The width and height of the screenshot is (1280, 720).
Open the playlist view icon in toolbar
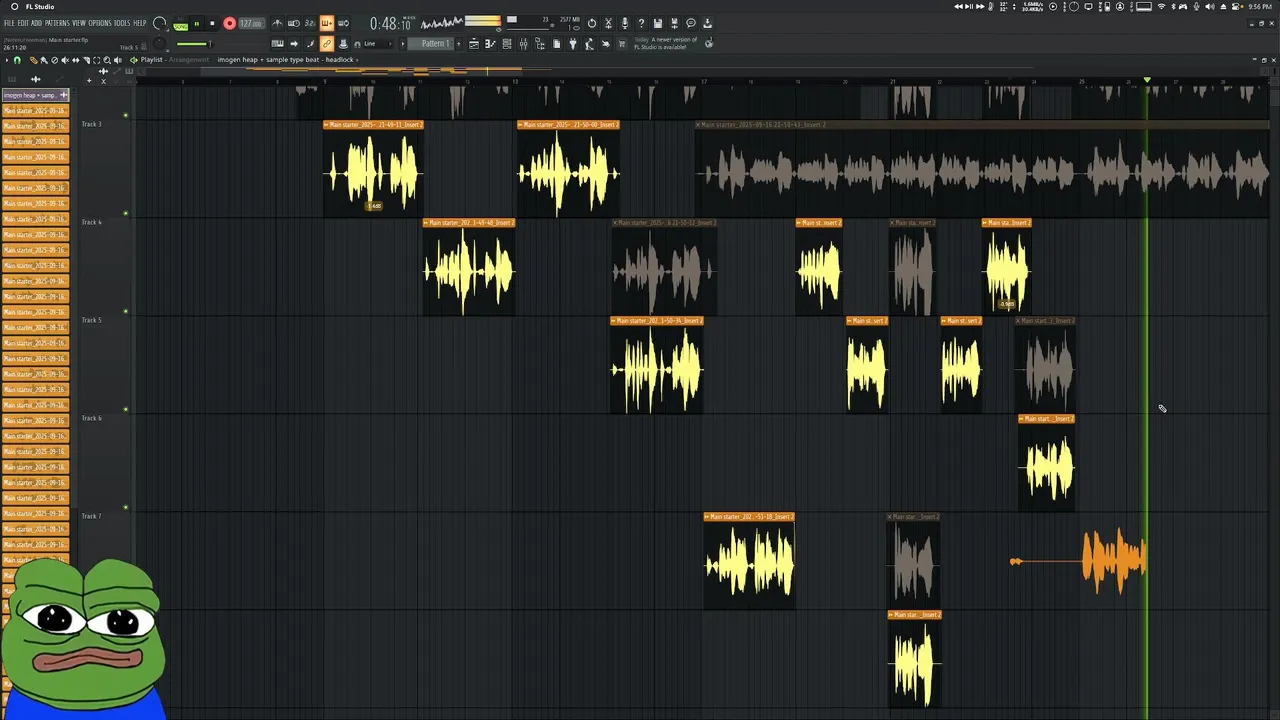[x=474, y=44]
